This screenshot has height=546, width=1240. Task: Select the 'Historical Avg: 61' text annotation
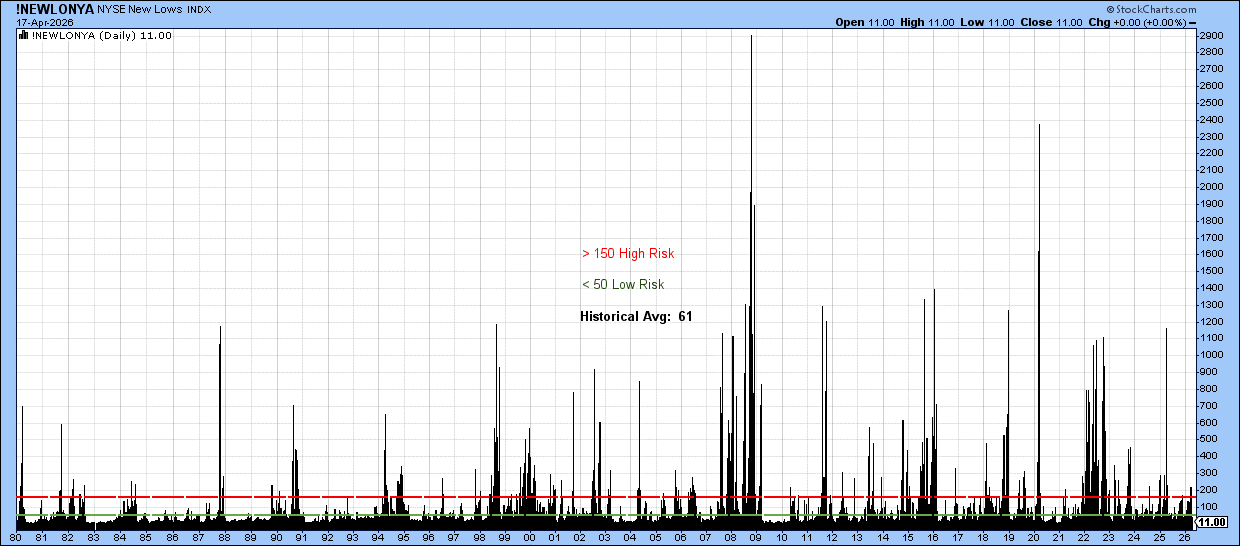point(636,317)
